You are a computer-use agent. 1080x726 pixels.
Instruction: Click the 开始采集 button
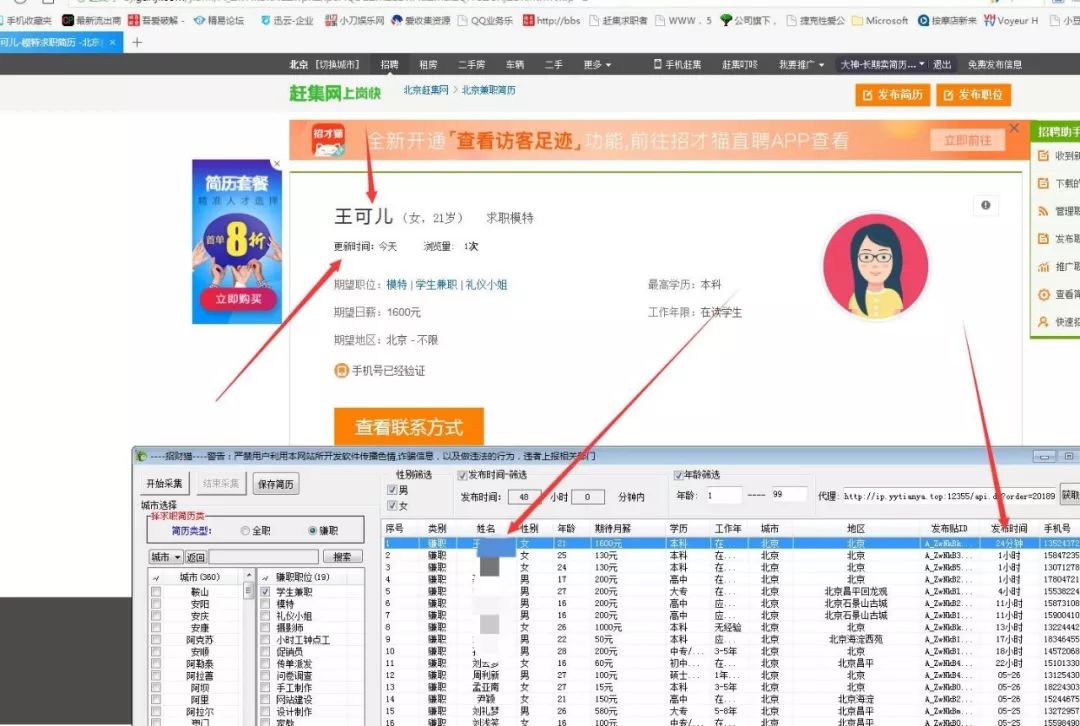pos(165,484)
